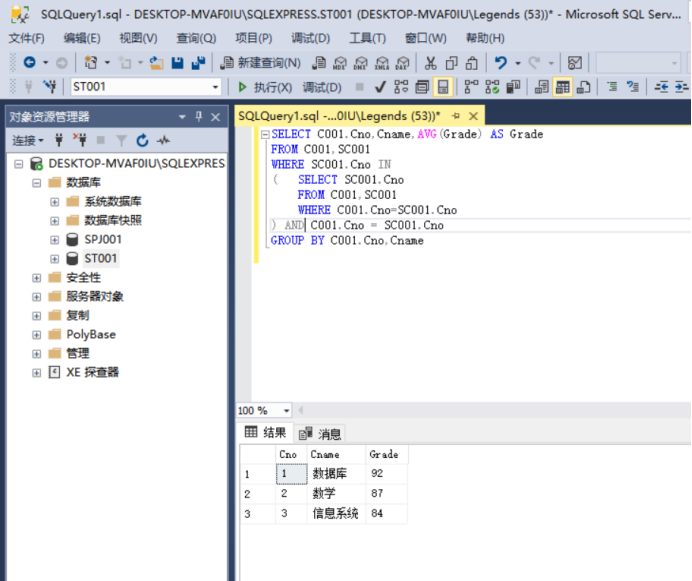Open the ST001 database dropdown
This screenshot has width=692, height=581.
[x=215, y=87]
